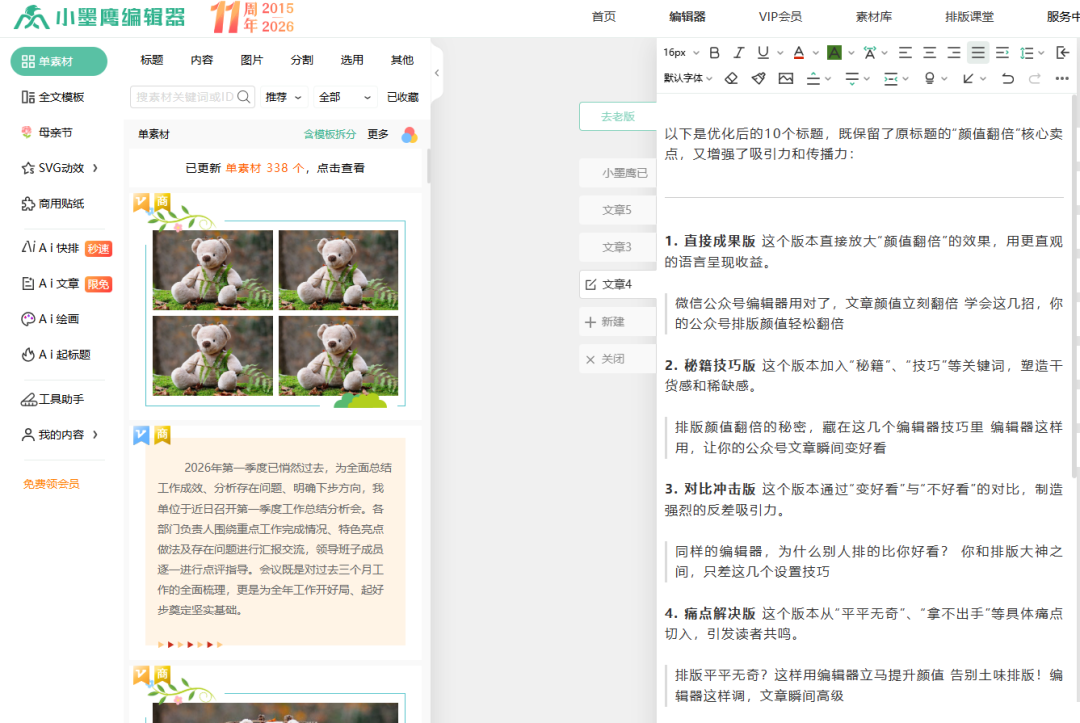Screen dimensions: 1080x723
Task: Open the 分割 material tab
Action: 302,60
